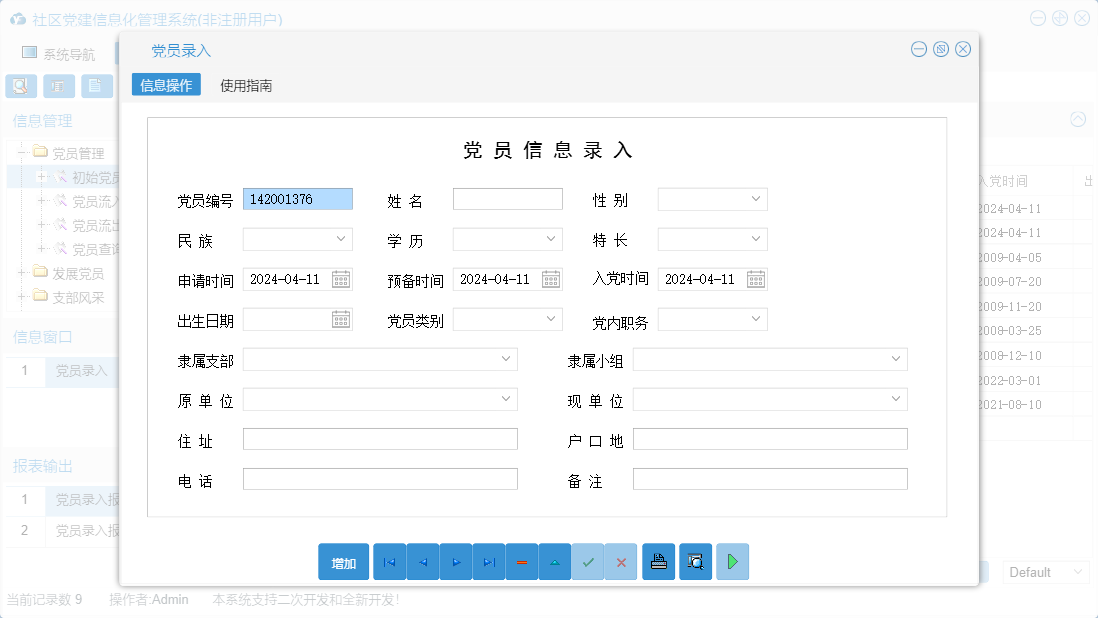The image size is (1098, 618).
Task: Open print preview with the magnifier document icon
Action: [x=694, y=562]
